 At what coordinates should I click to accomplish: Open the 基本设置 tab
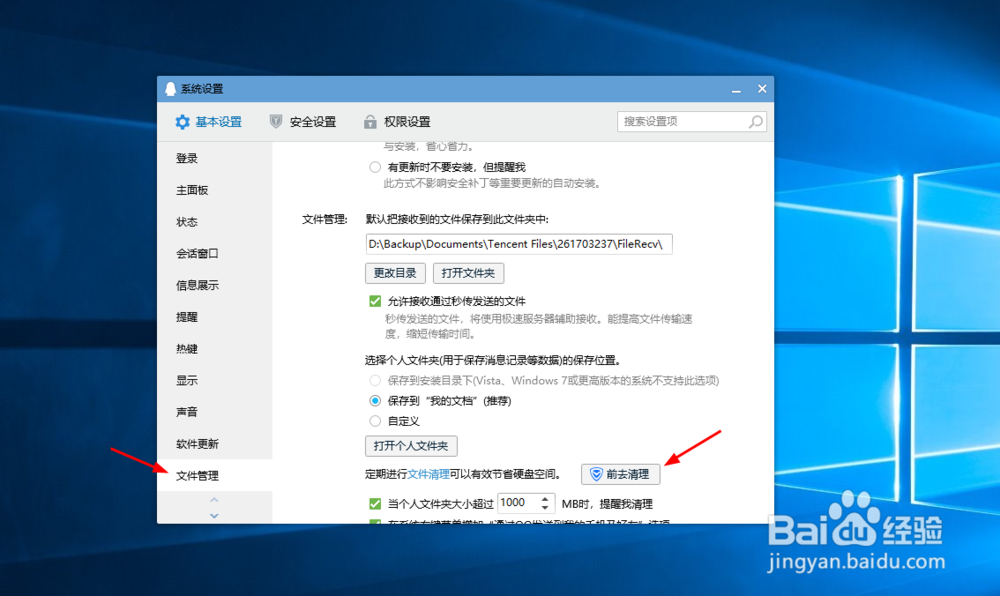point(209,122)
